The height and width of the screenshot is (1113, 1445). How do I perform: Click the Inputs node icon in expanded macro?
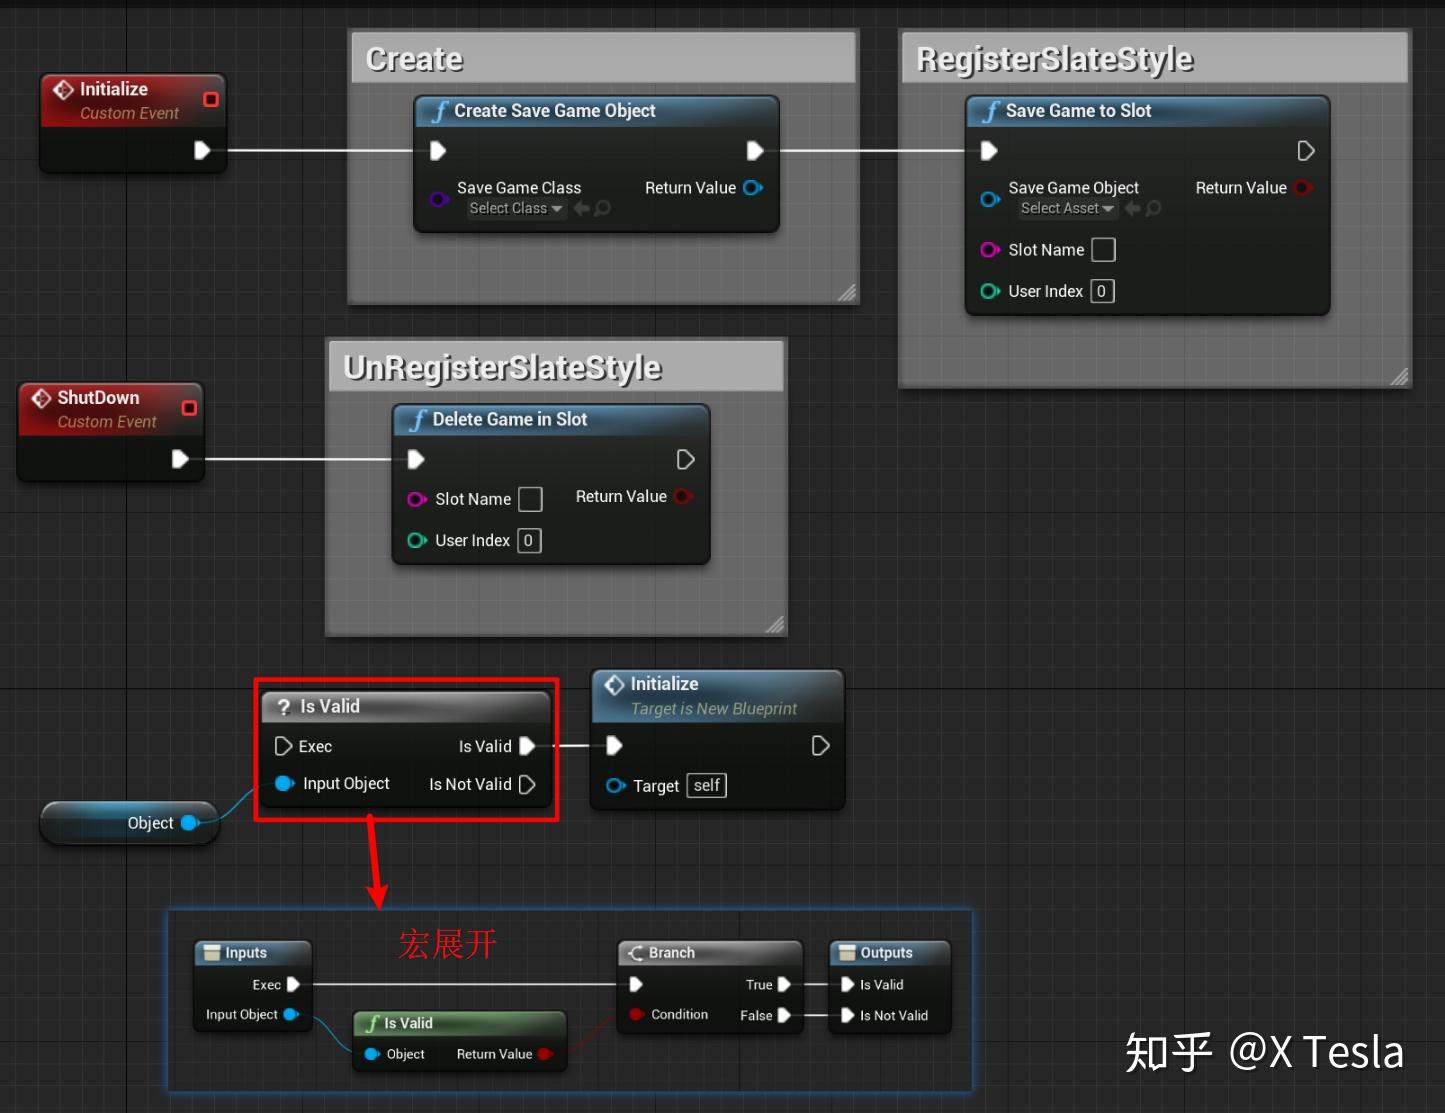(214, 953)
